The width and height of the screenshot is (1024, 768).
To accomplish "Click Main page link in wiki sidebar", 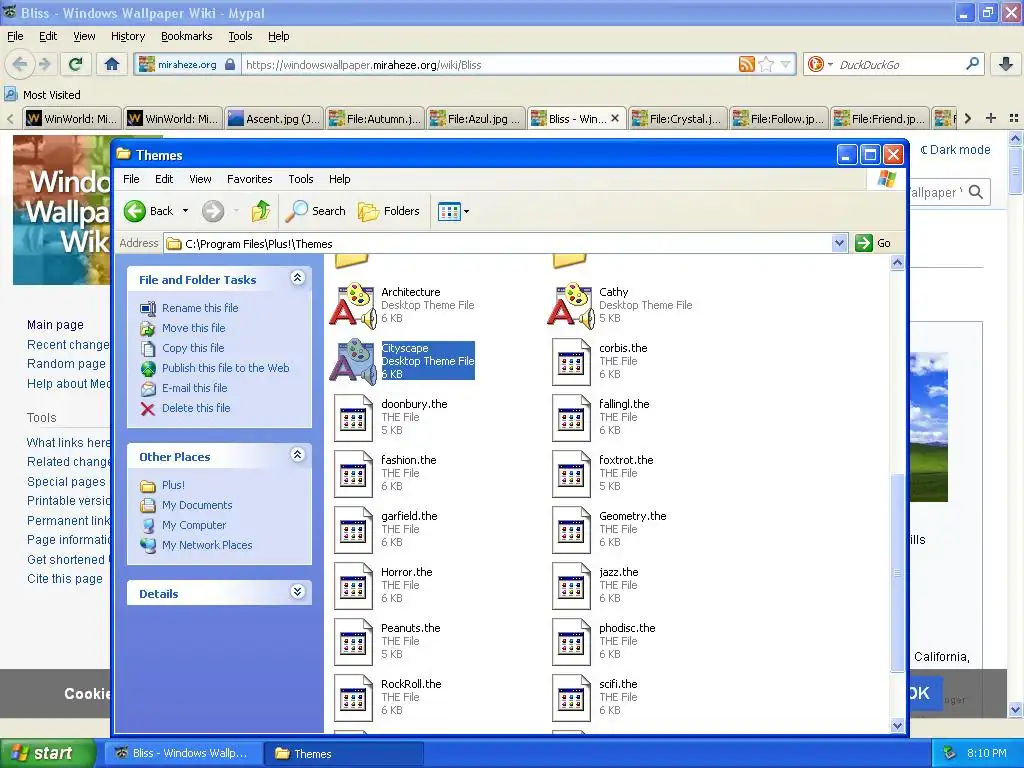I will click(55, 325).
